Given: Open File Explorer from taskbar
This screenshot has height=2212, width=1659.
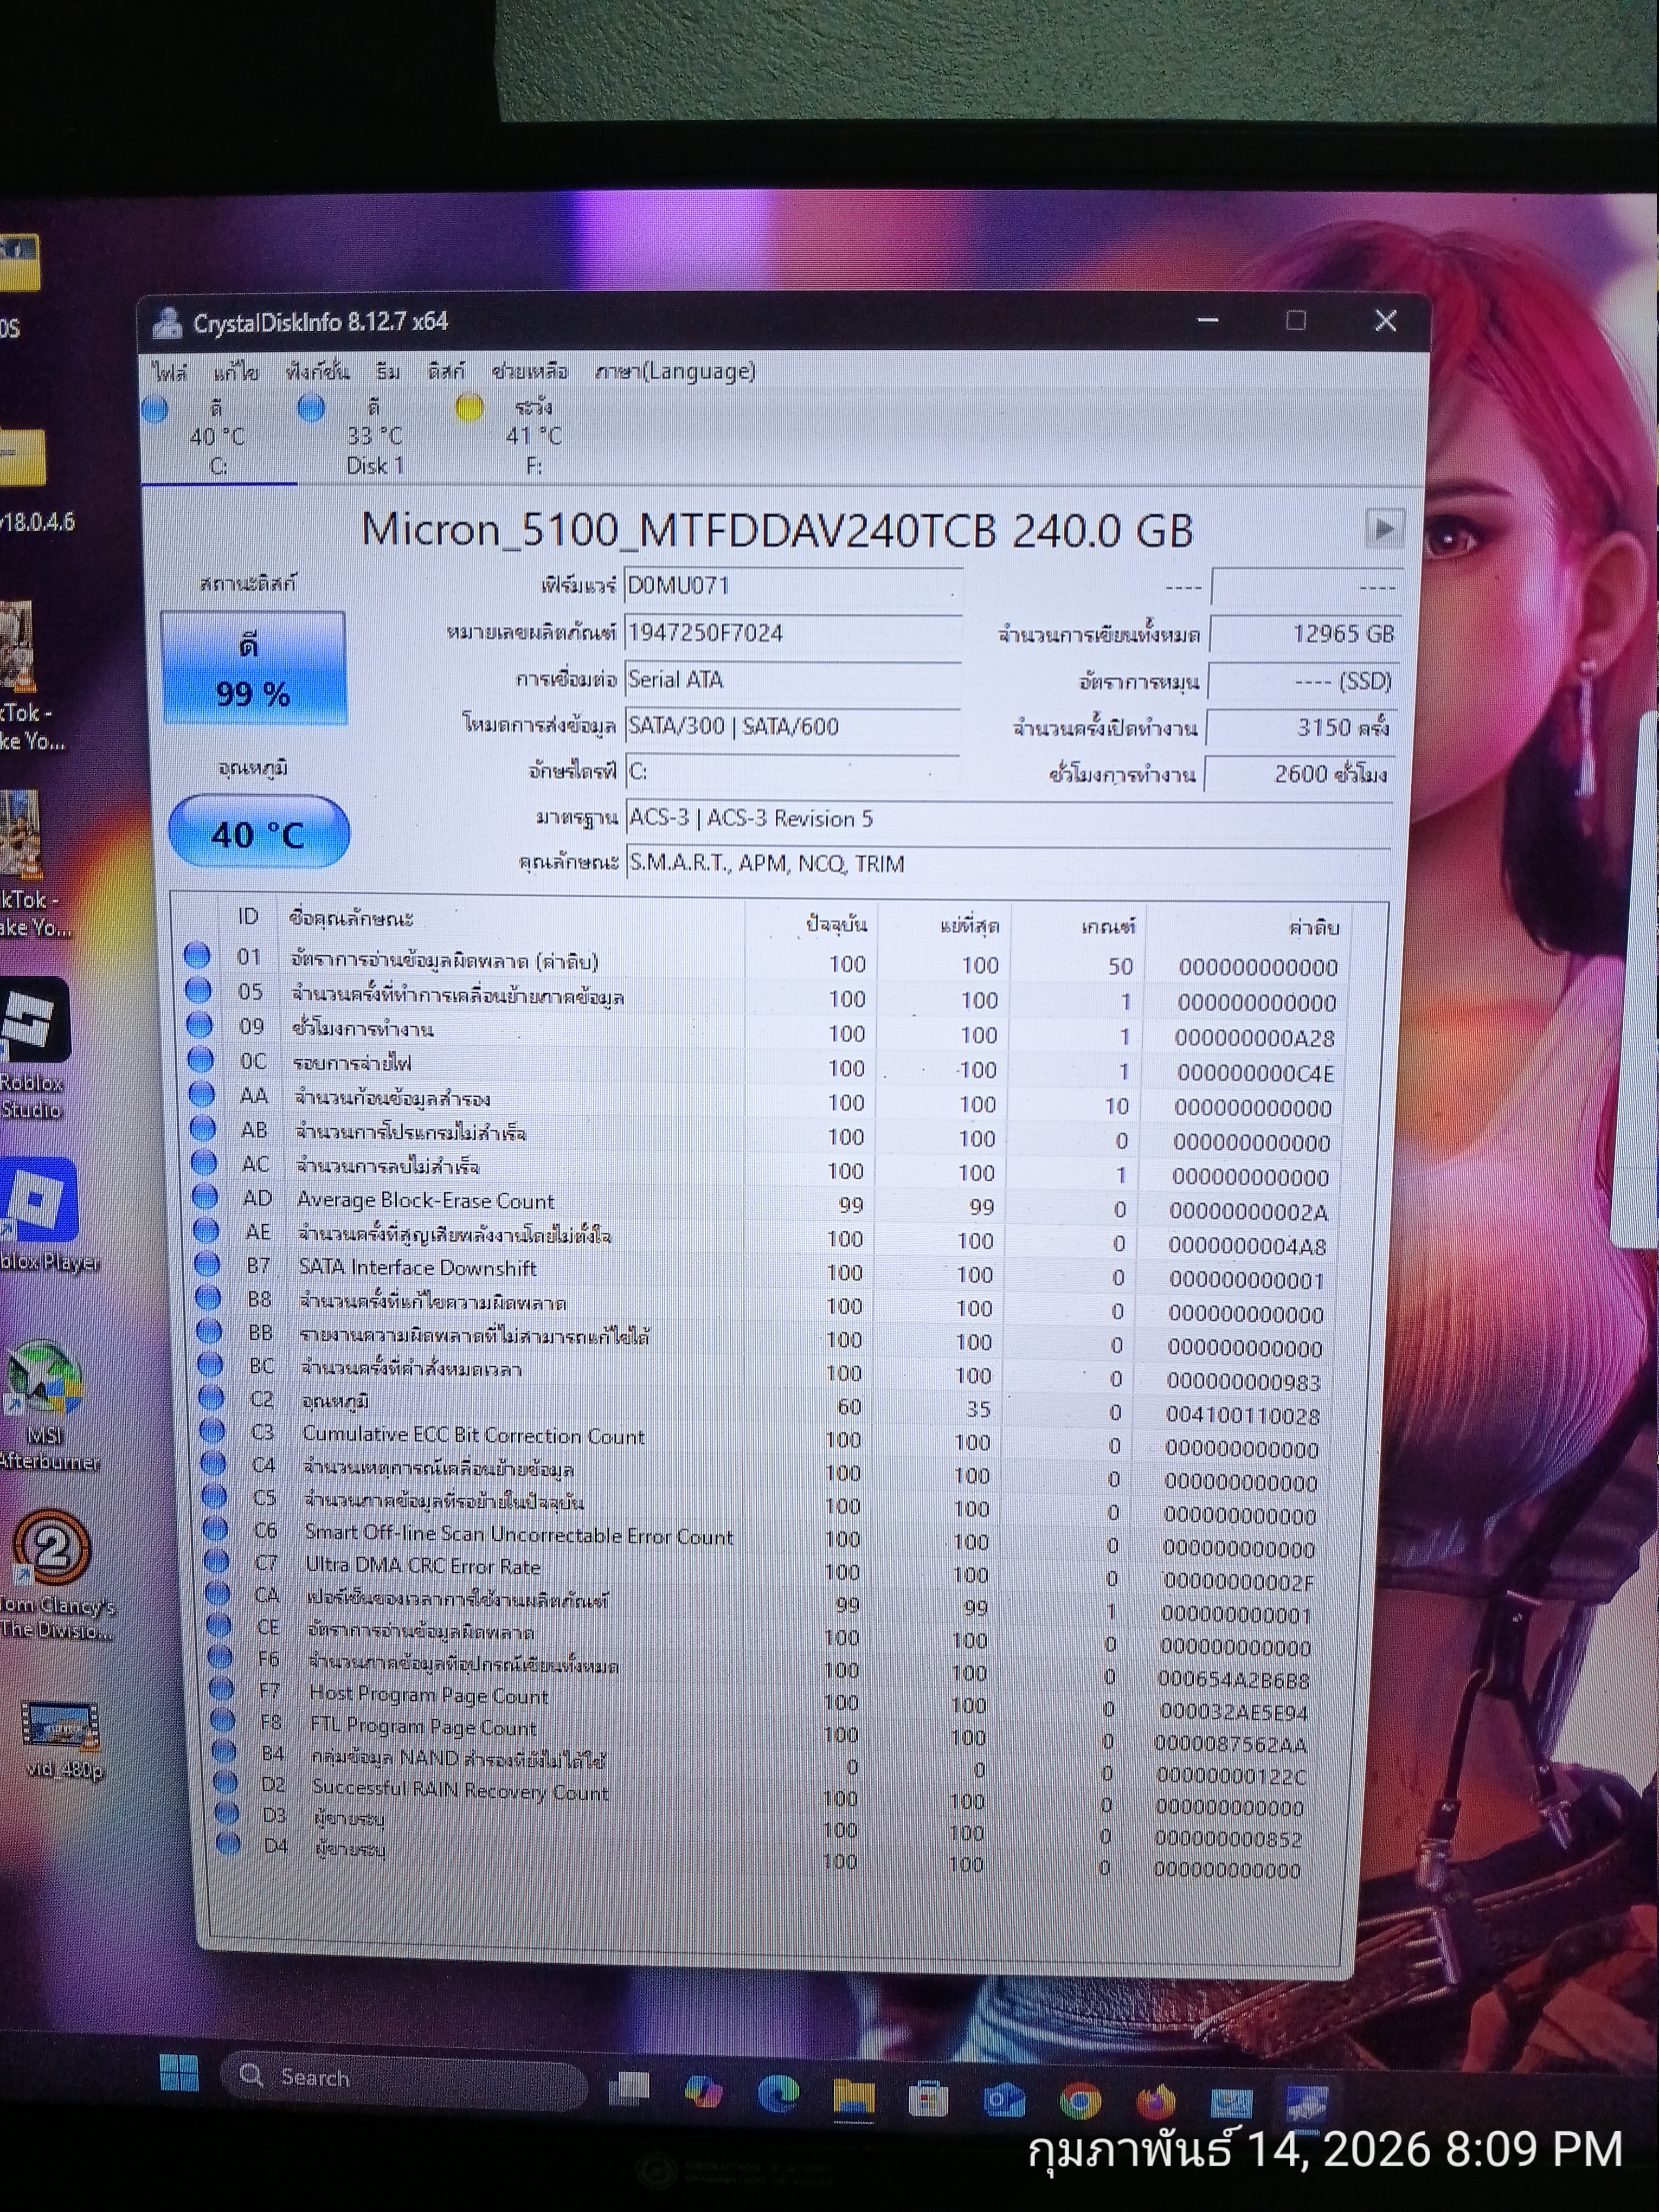Looking at the screenshot, I should tap(853, 2097).
